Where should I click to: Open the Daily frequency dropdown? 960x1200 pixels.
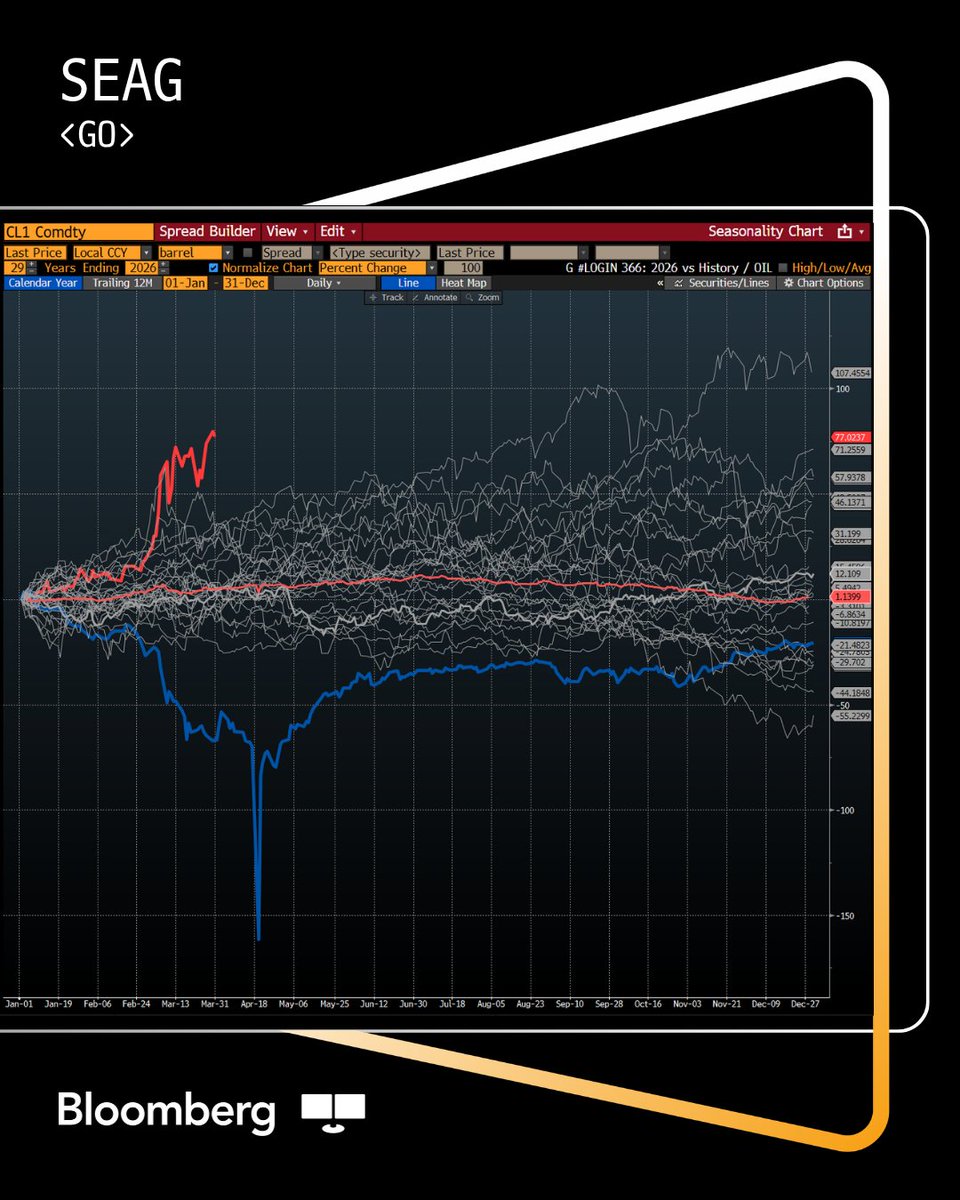pyautogui.click(x=324, y=283)
